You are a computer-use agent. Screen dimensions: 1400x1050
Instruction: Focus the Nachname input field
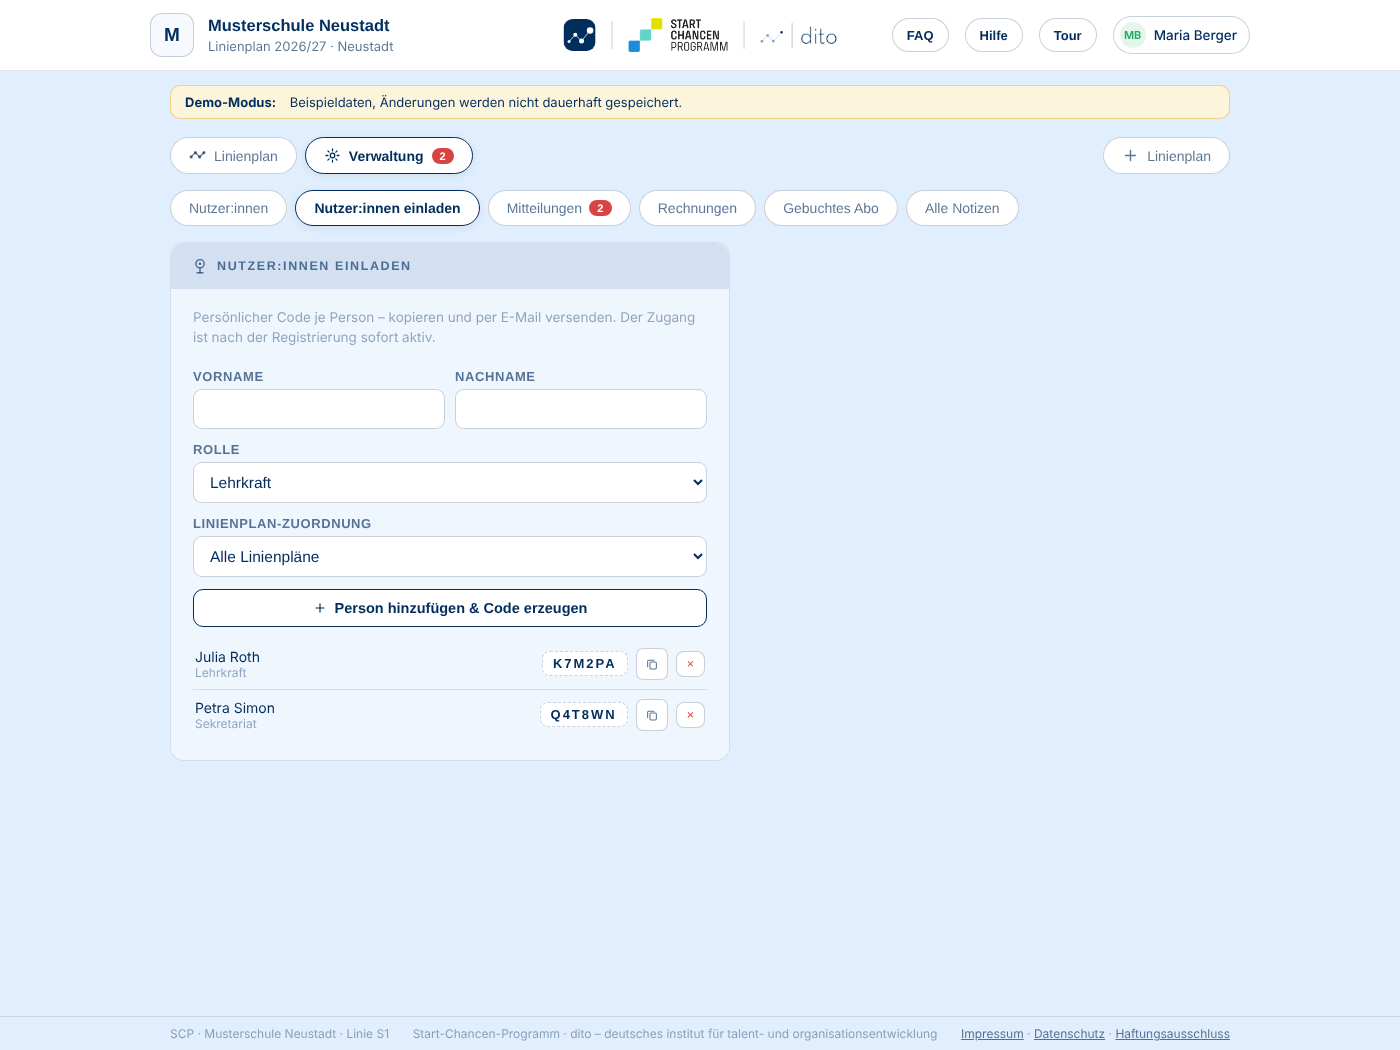click(581, 409)
